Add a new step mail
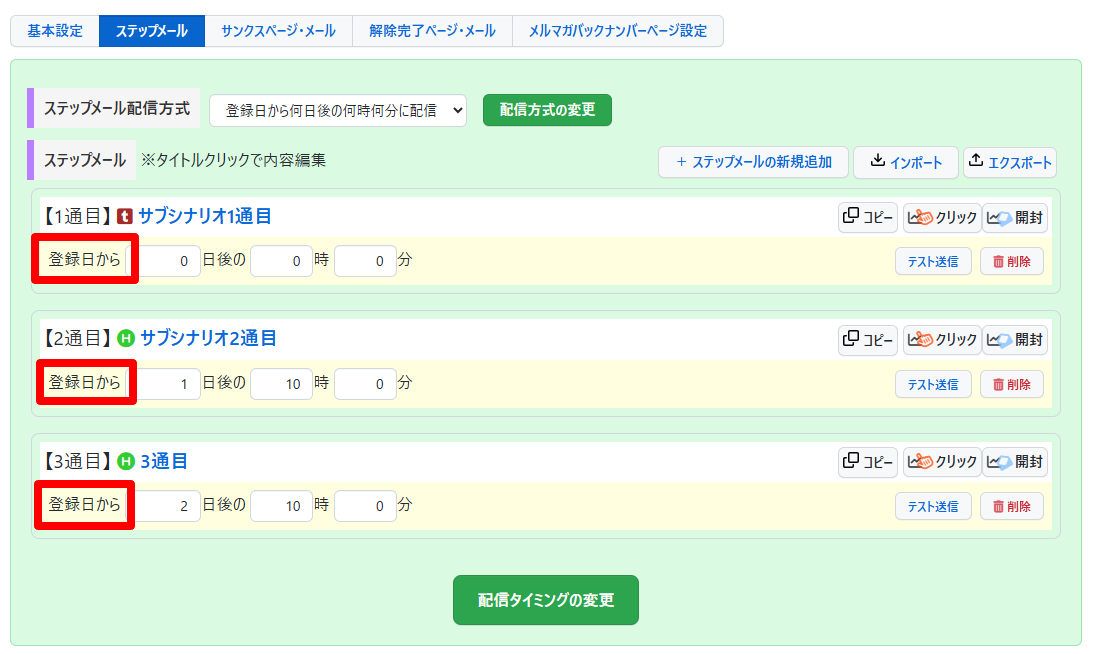Image resolution: width=1094 pixels, height=654 pixels. pos(753,162)
